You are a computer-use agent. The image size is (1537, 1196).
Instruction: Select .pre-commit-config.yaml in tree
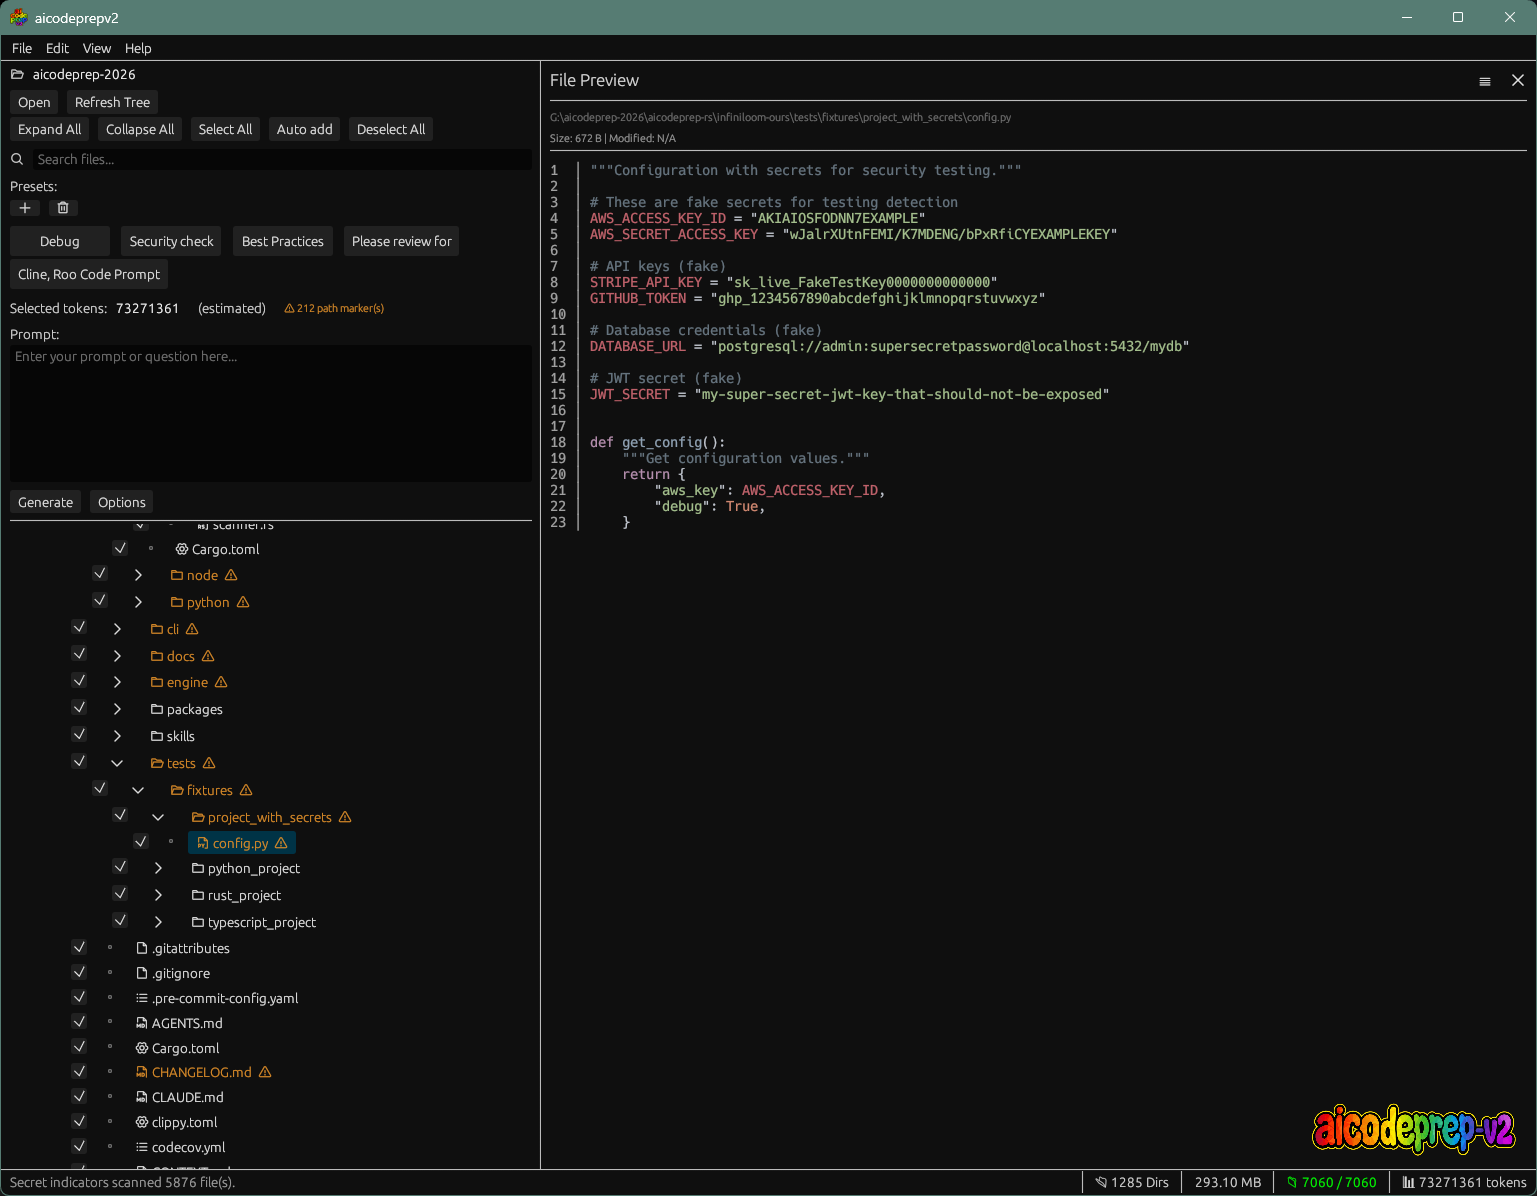[225, 998]
